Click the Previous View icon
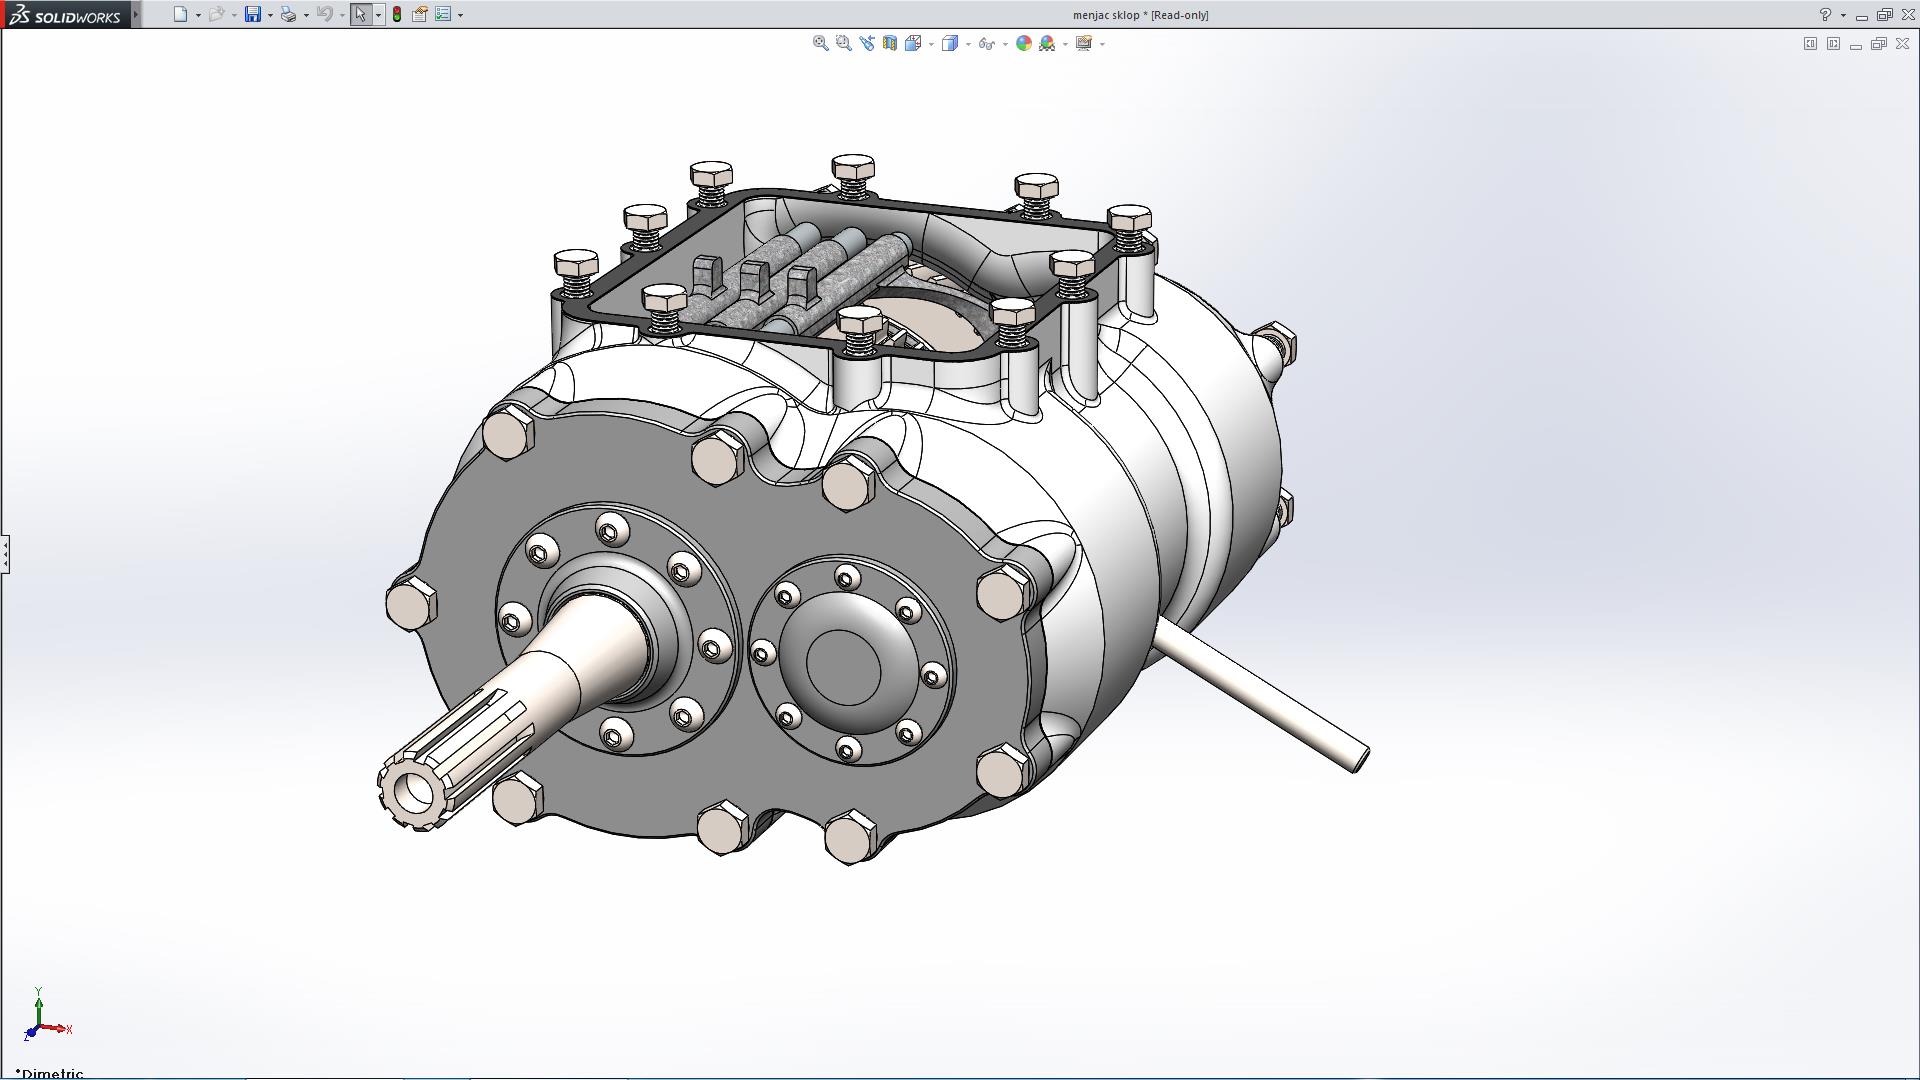The width and height of the screenshot is (1920, 1080). (866, 43)
